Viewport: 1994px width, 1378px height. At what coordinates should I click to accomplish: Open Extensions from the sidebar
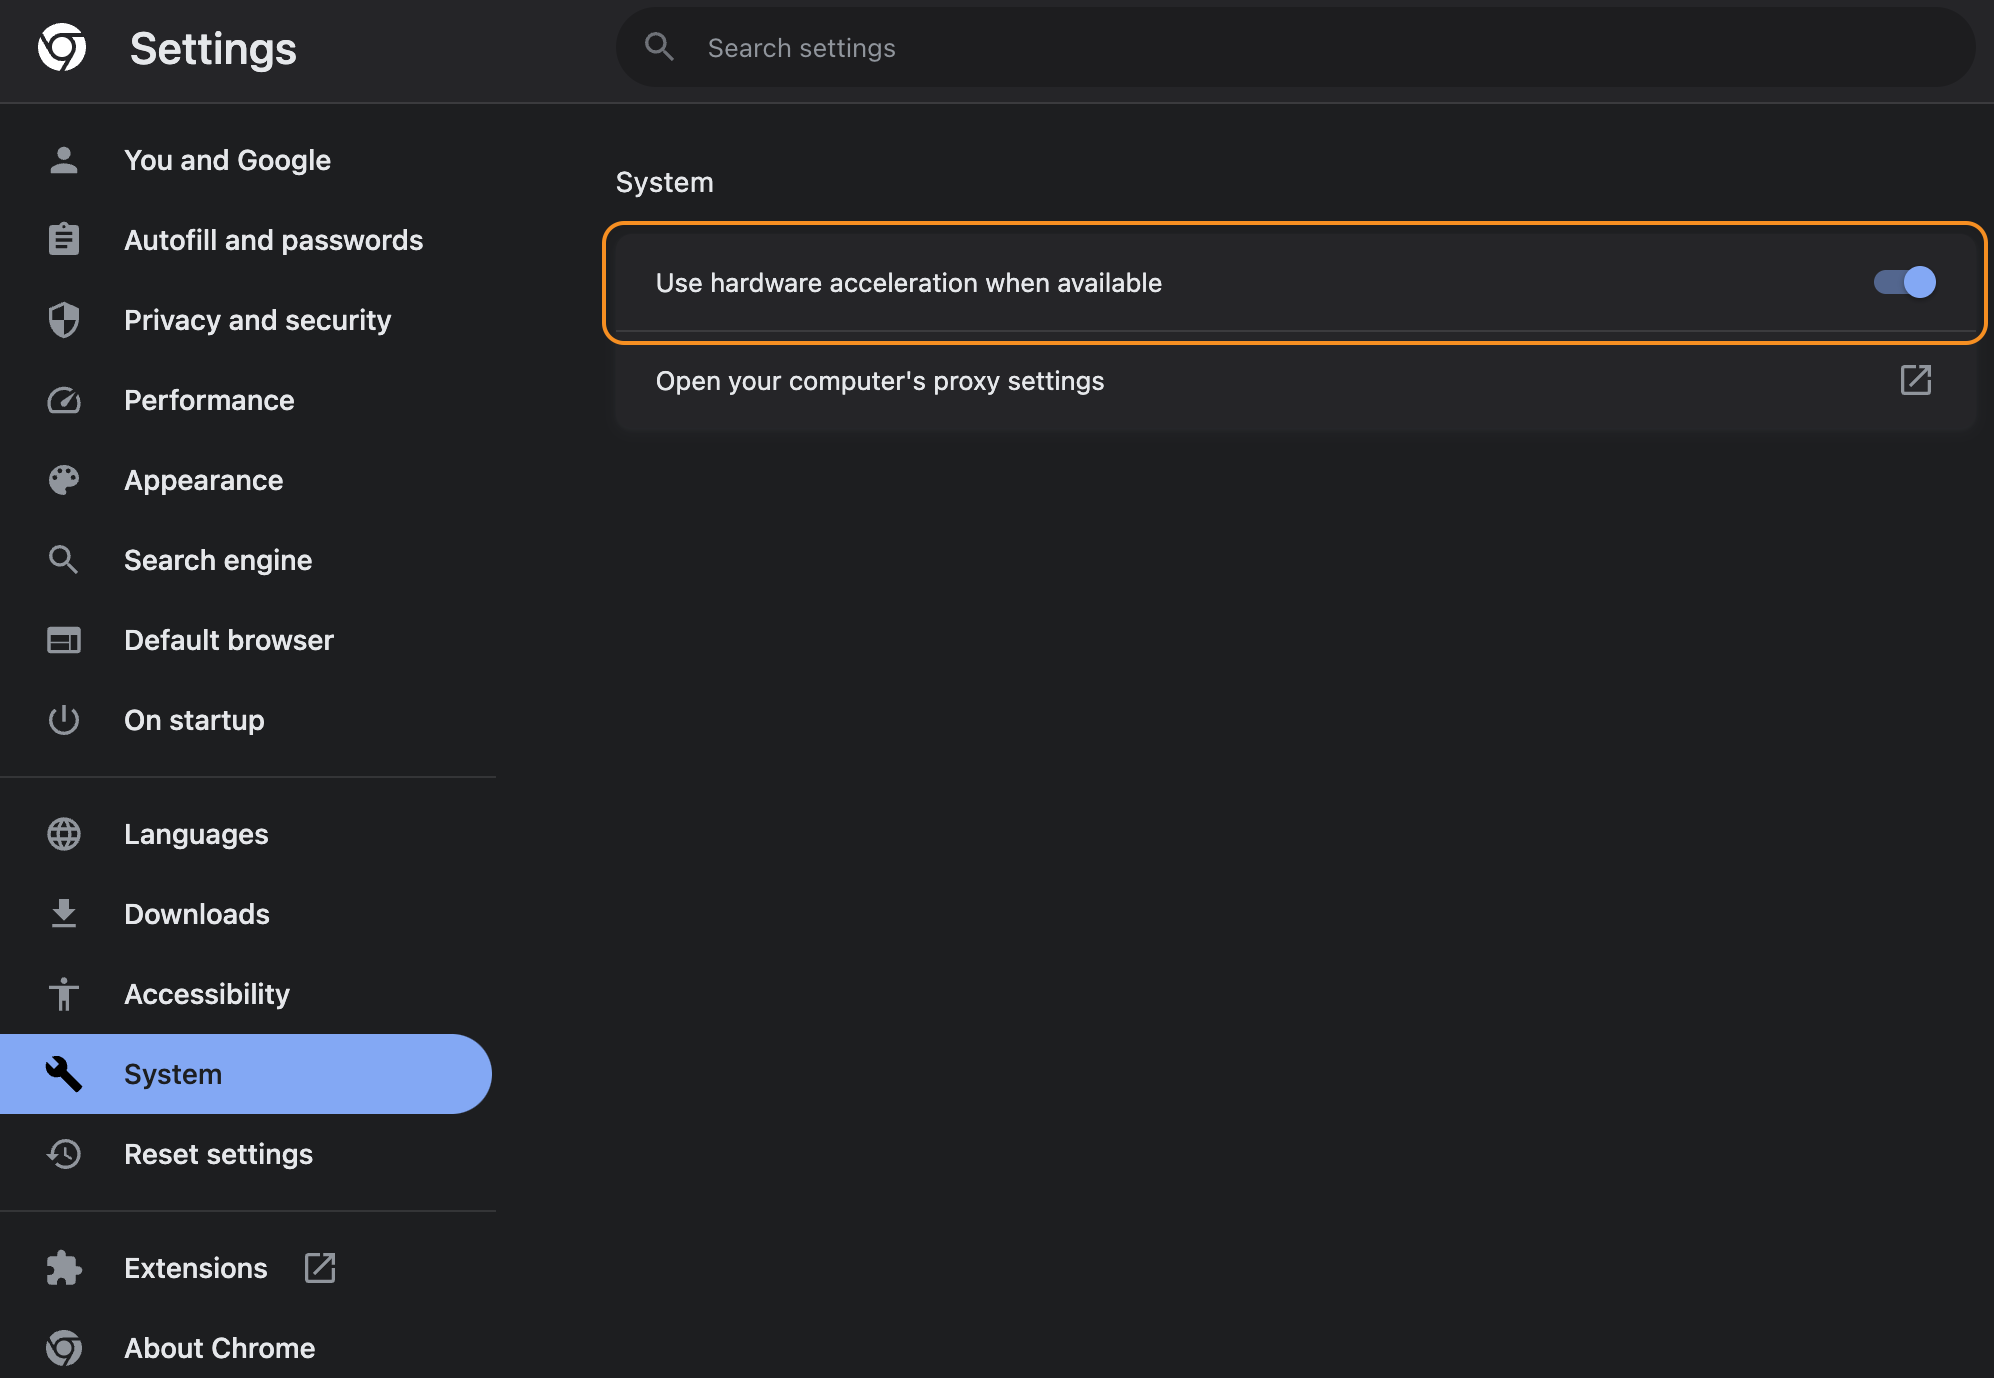tap(196, 1268)
